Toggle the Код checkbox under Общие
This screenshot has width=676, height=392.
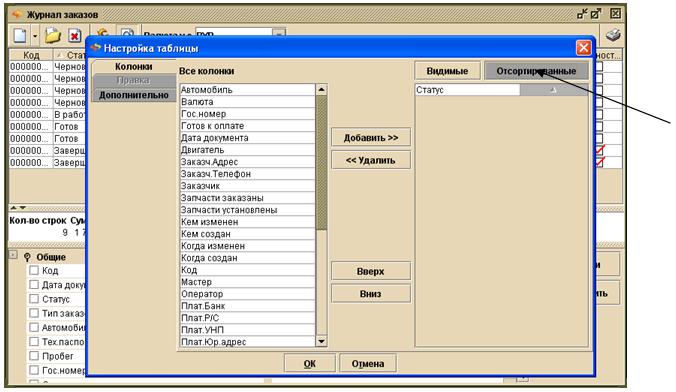pyautogui.click(x=34, y=270)
